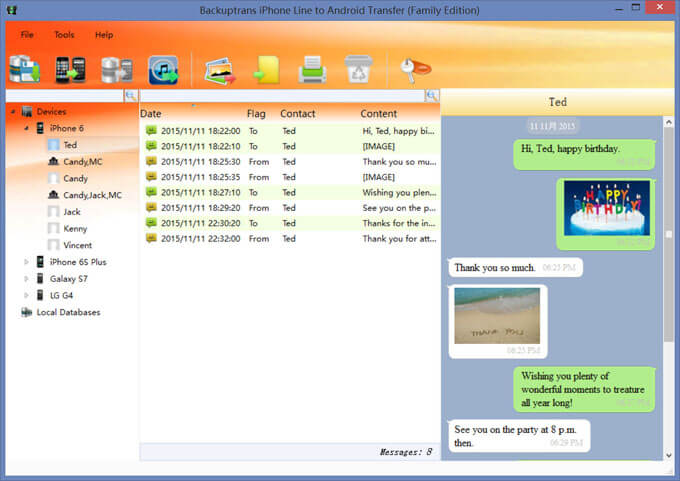
Task: Select iPhone 6S Plus device
Action: tap(78, 262)
